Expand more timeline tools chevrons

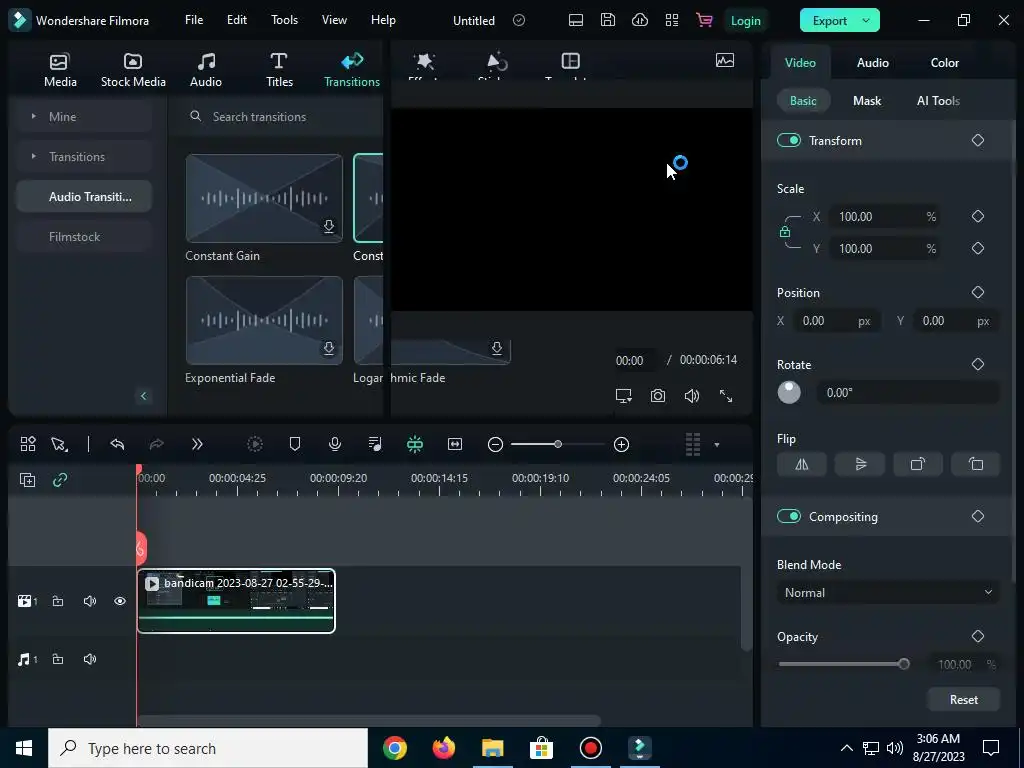tap(197, 444)
